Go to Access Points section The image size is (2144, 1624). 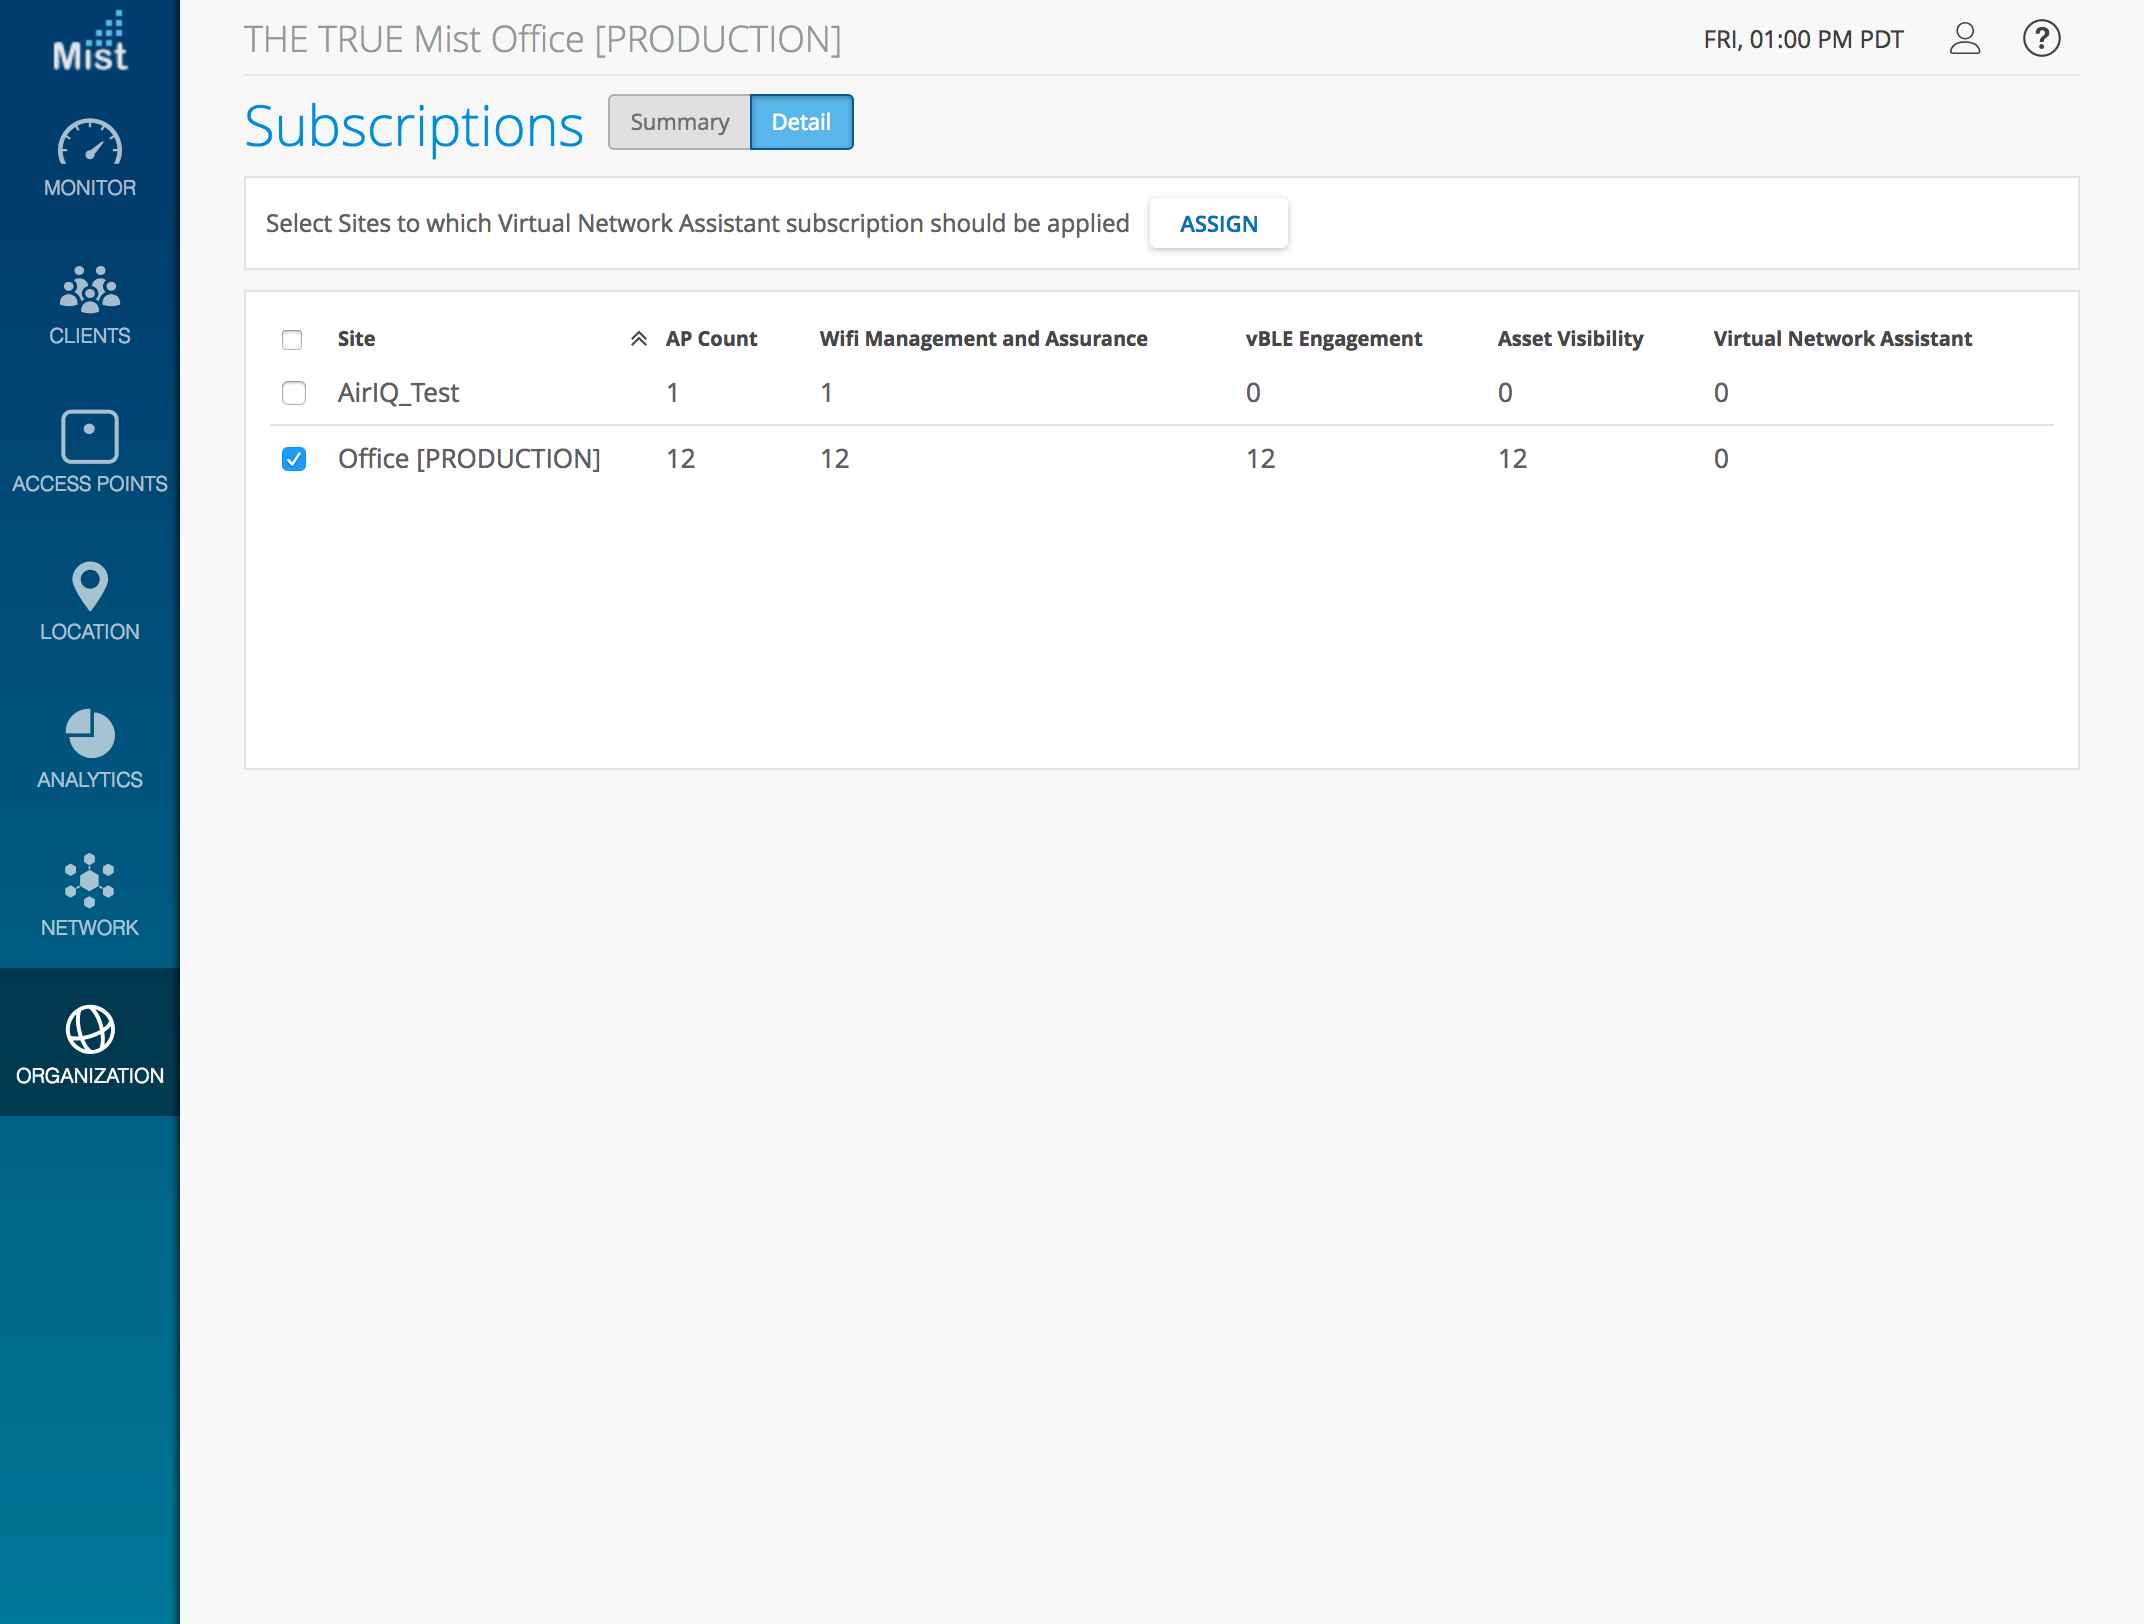click(x=90, y=453)
